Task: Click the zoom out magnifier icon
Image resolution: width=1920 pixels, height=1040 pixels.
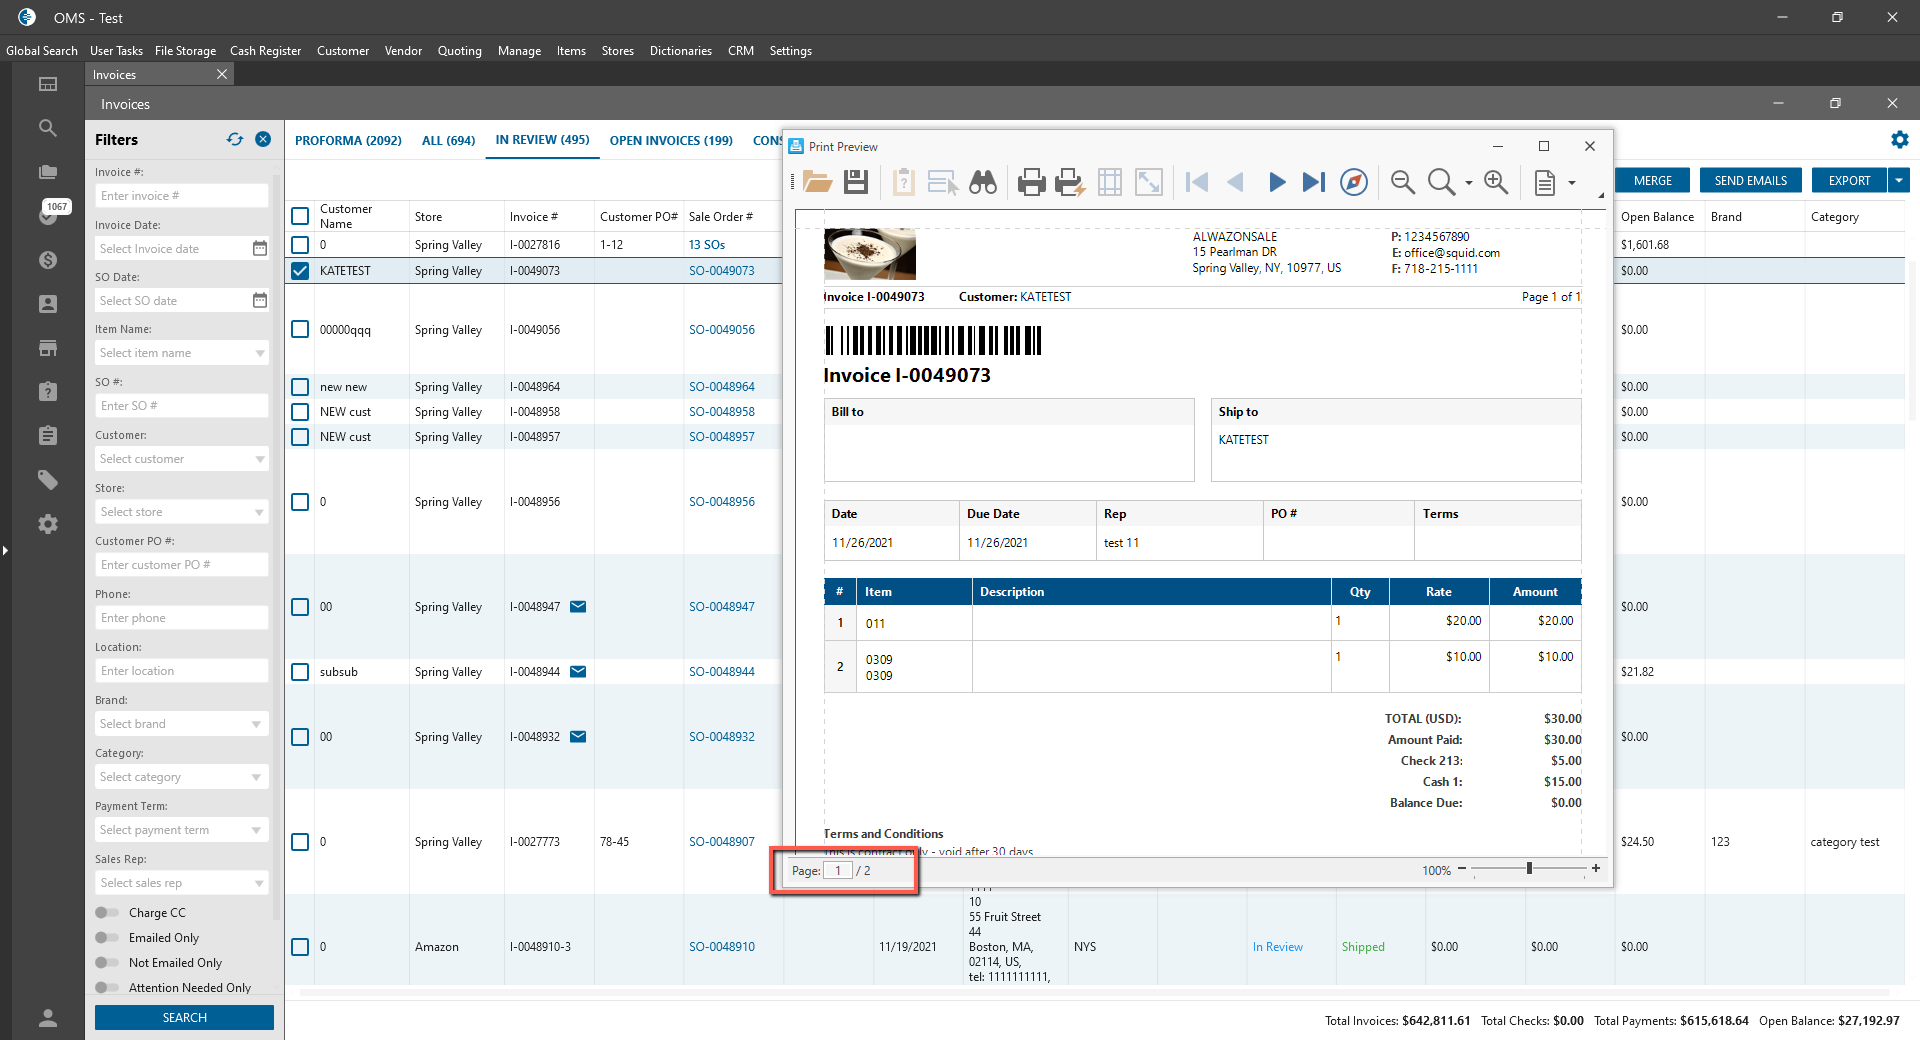Action: pos(1402,182)
